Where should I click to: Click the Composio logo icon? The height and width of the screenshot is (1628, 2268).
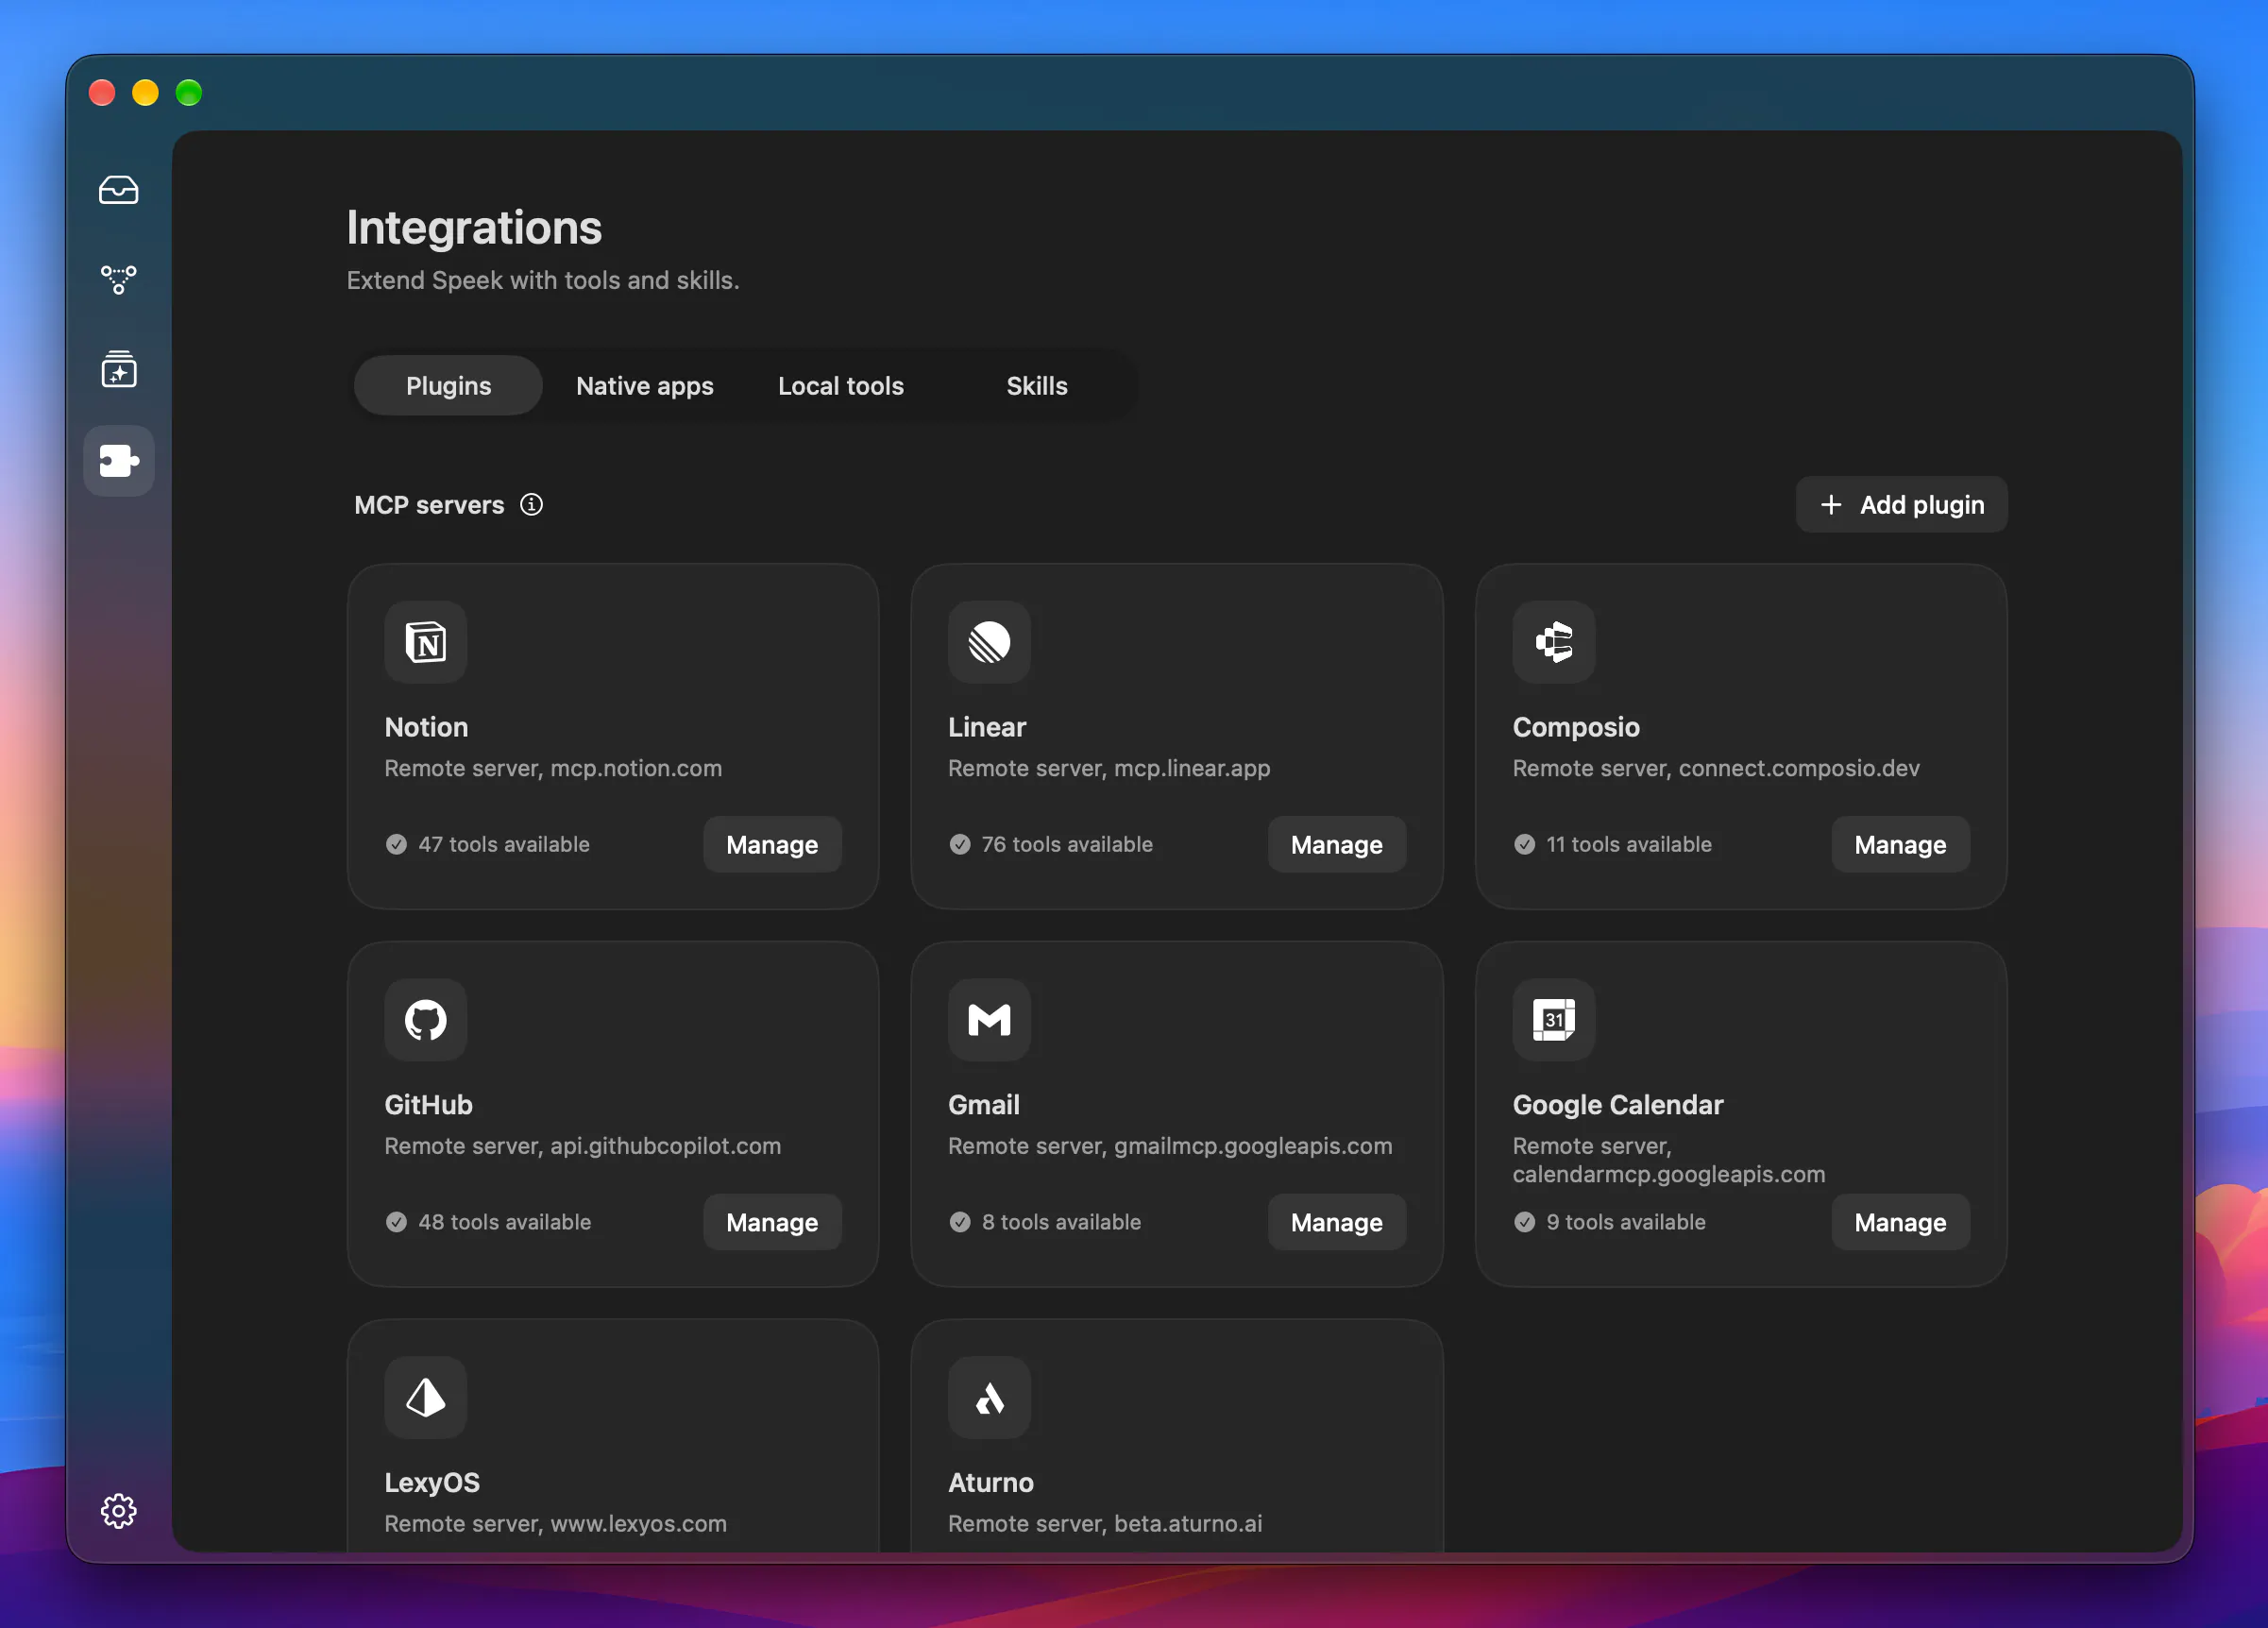[x=1553, y=642]
